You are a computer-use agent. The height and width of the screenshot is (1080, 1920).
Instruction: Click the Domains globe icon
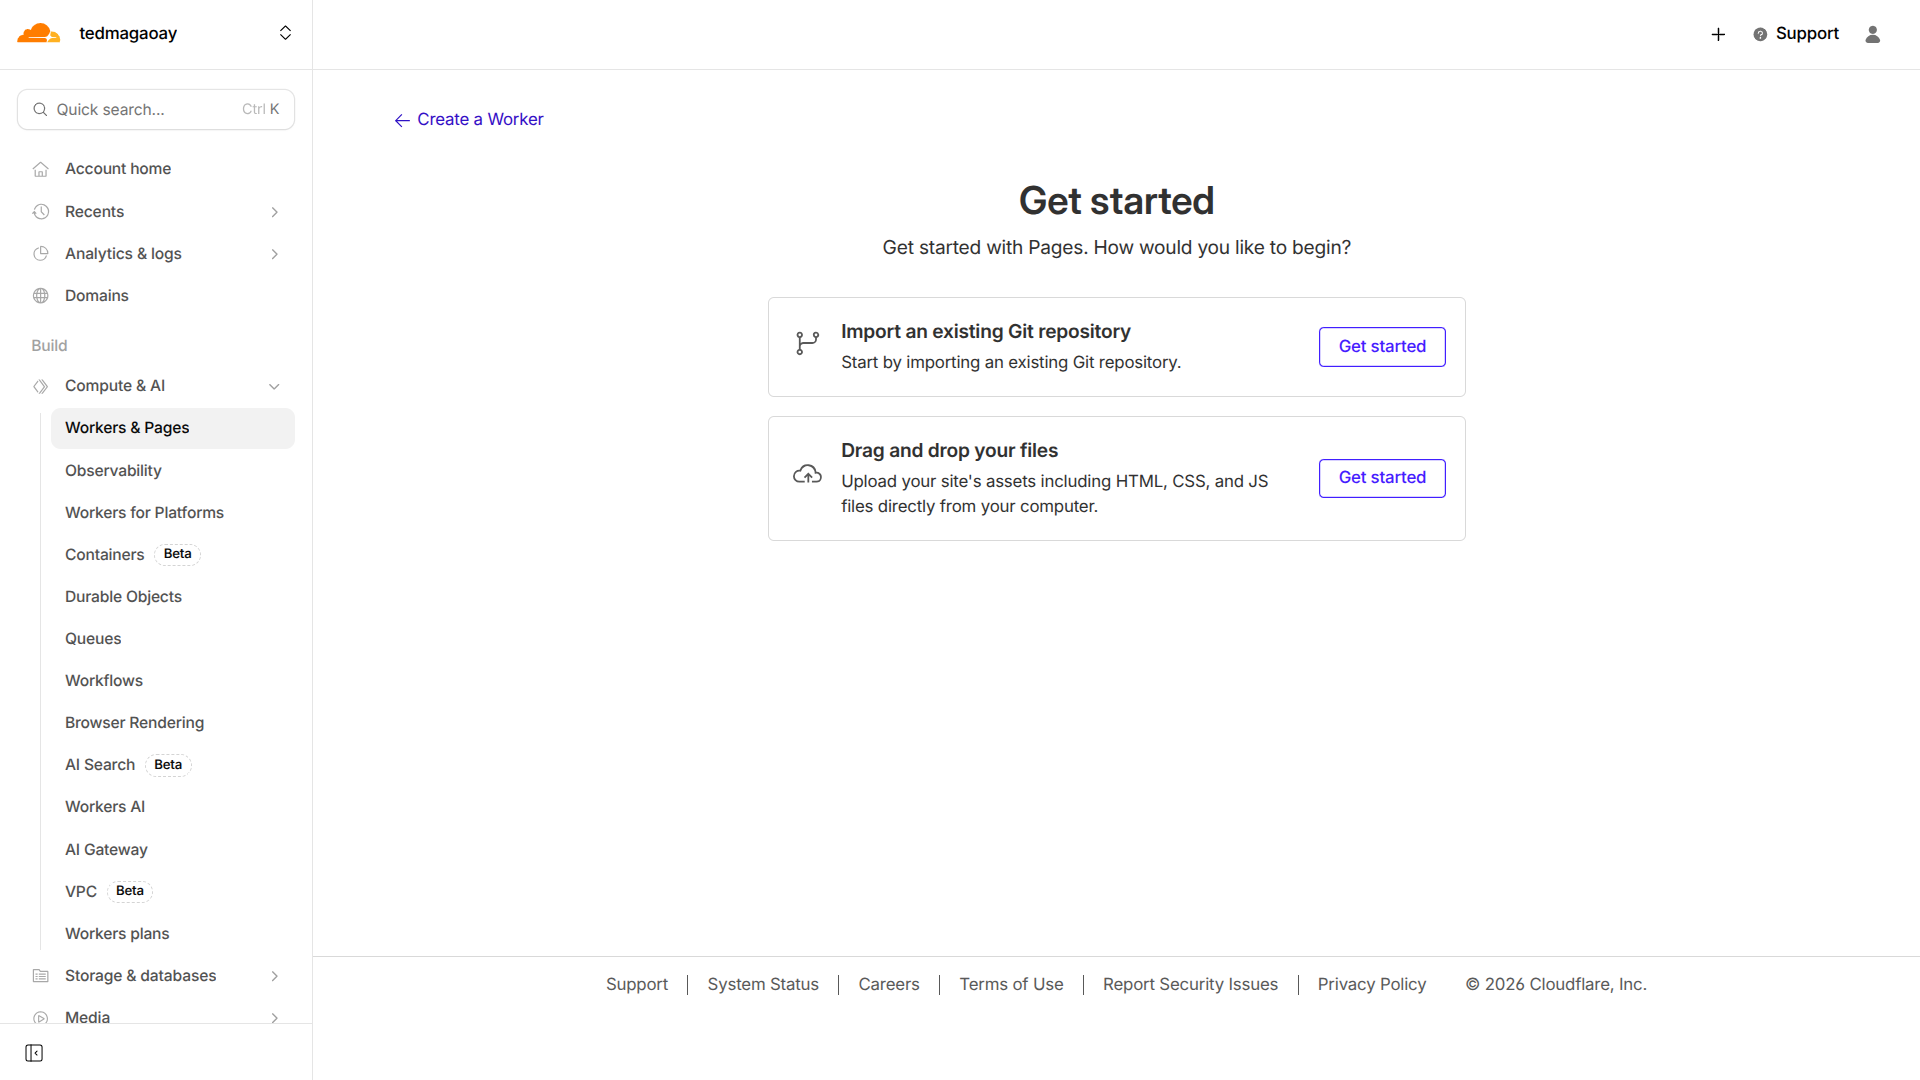tap(41, 296)
